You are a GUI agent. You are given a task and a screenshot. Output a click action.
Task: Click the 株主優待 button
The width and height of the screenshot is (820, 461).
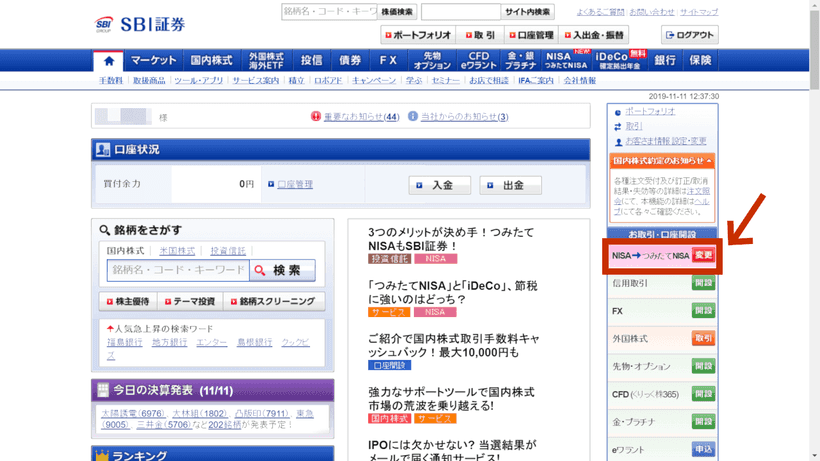pos(128,302)
